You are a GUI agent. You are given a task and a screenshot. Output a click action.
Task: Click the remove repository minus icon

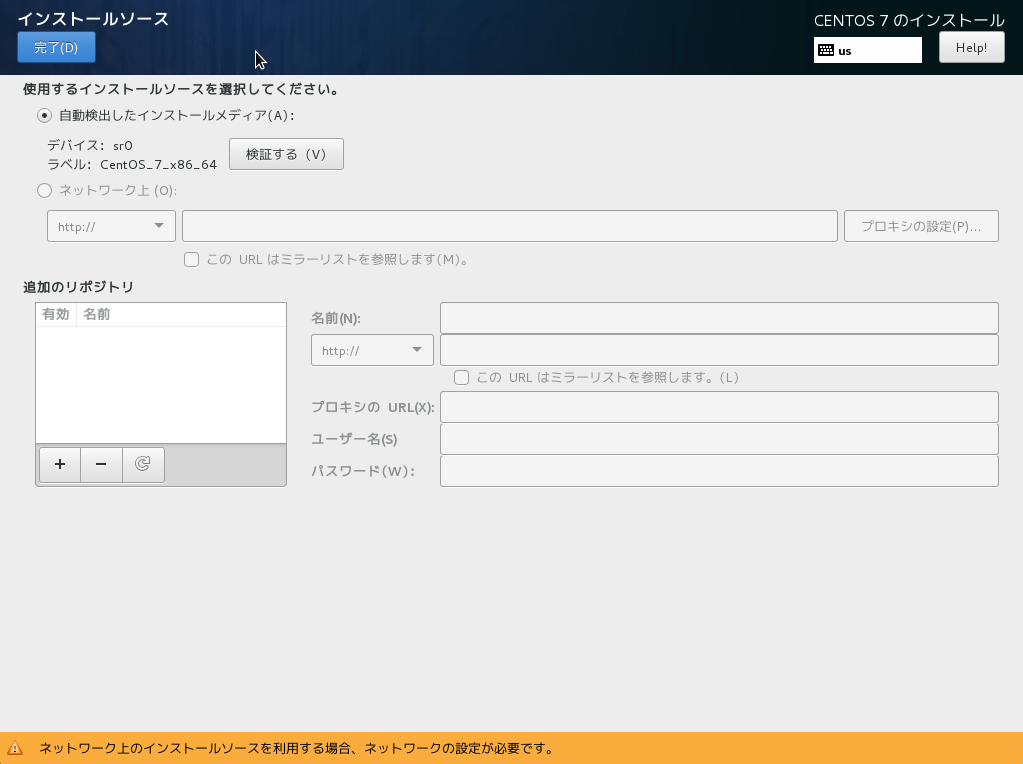101,465
